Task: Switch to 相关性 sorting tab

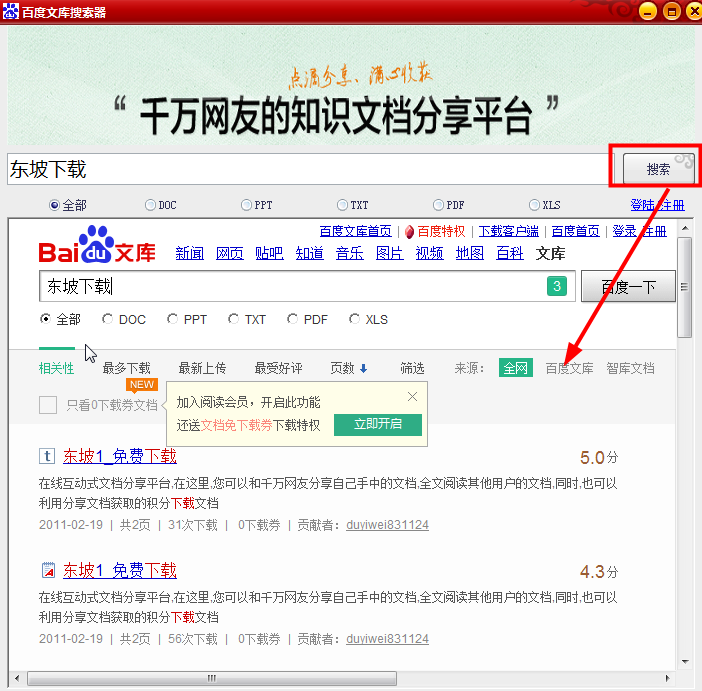Action: [56, 368]
